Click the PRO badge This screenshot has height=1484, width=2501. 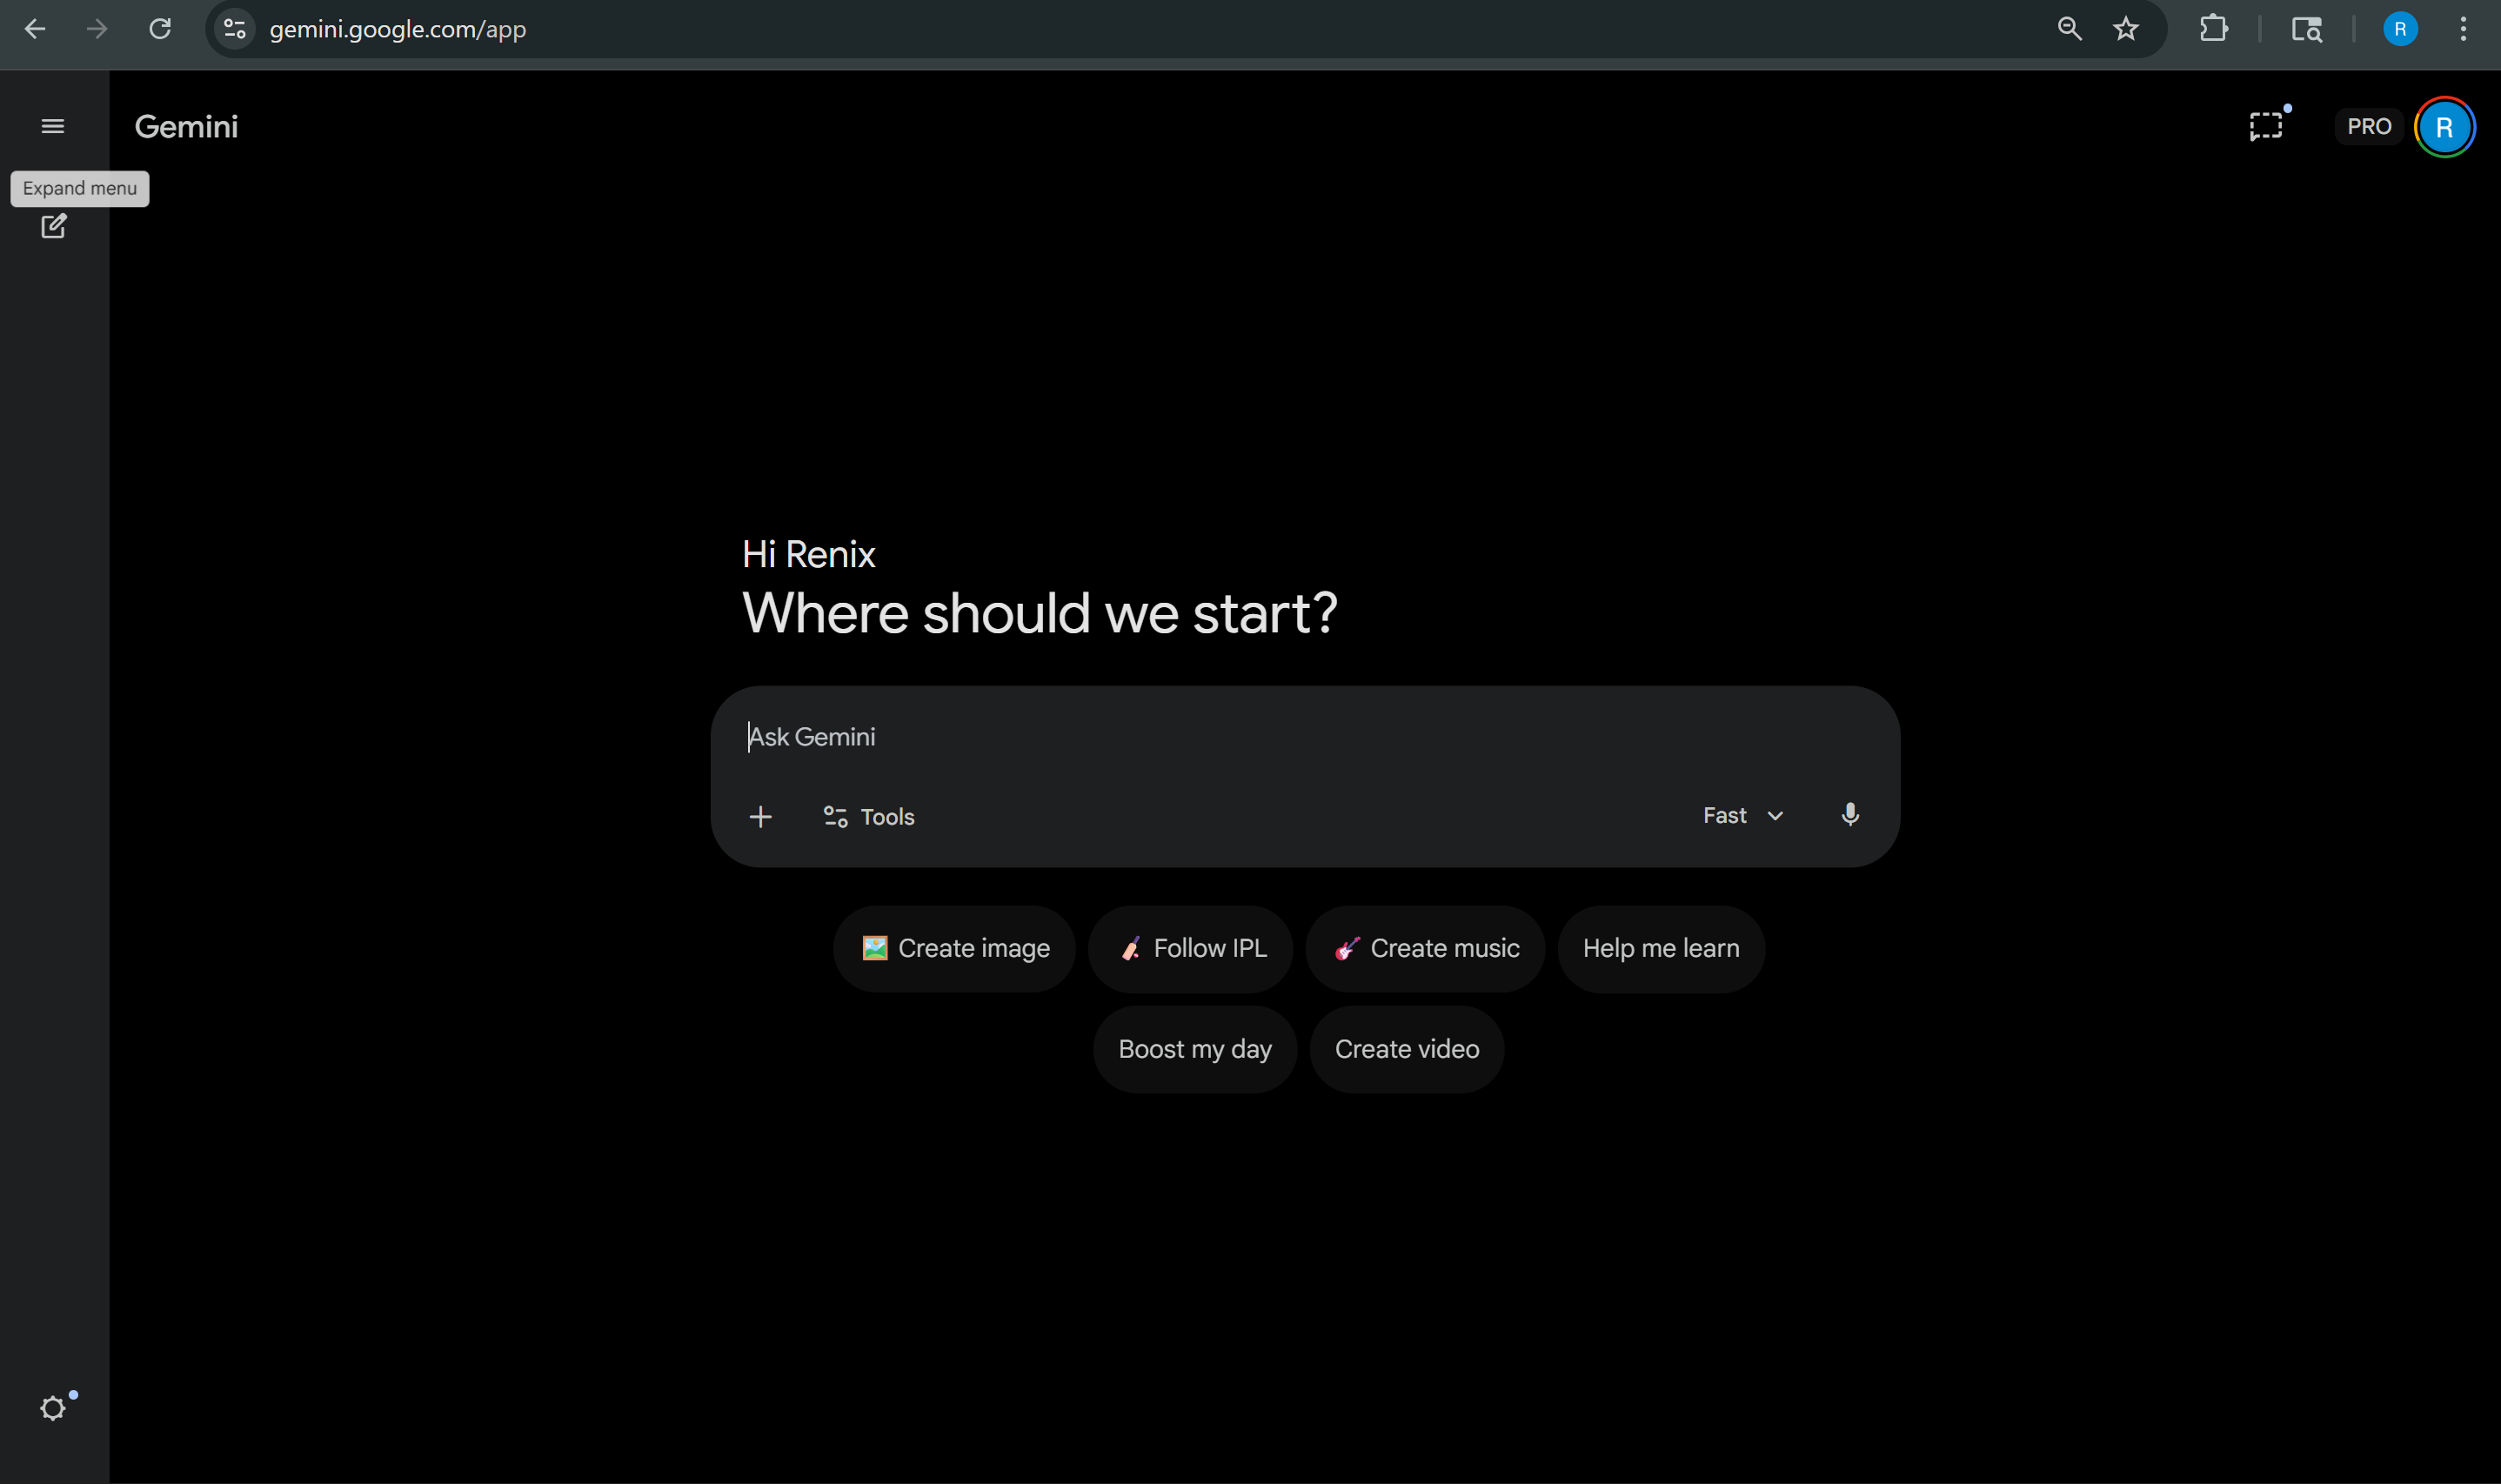(x=2368, y=125)
